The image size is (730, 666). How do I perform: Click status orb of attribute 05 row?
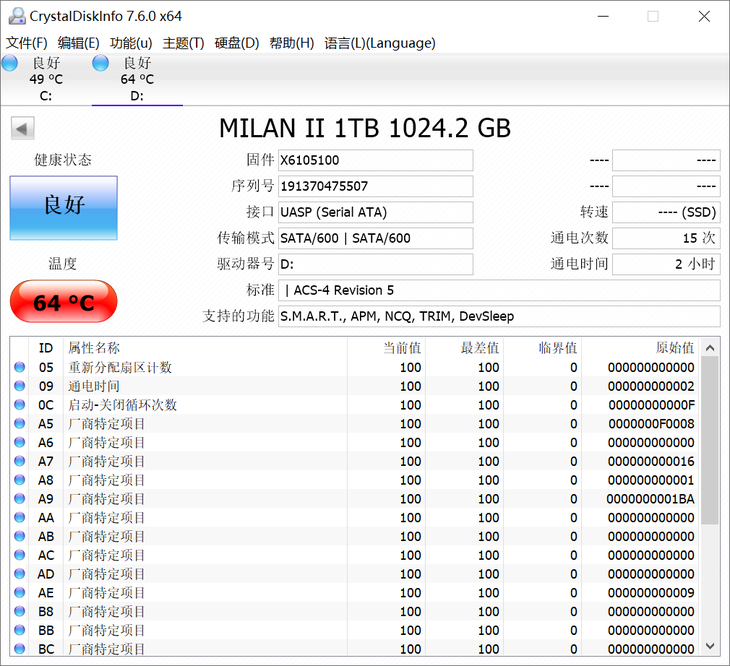pyautogui.click(x=20, y=367)
